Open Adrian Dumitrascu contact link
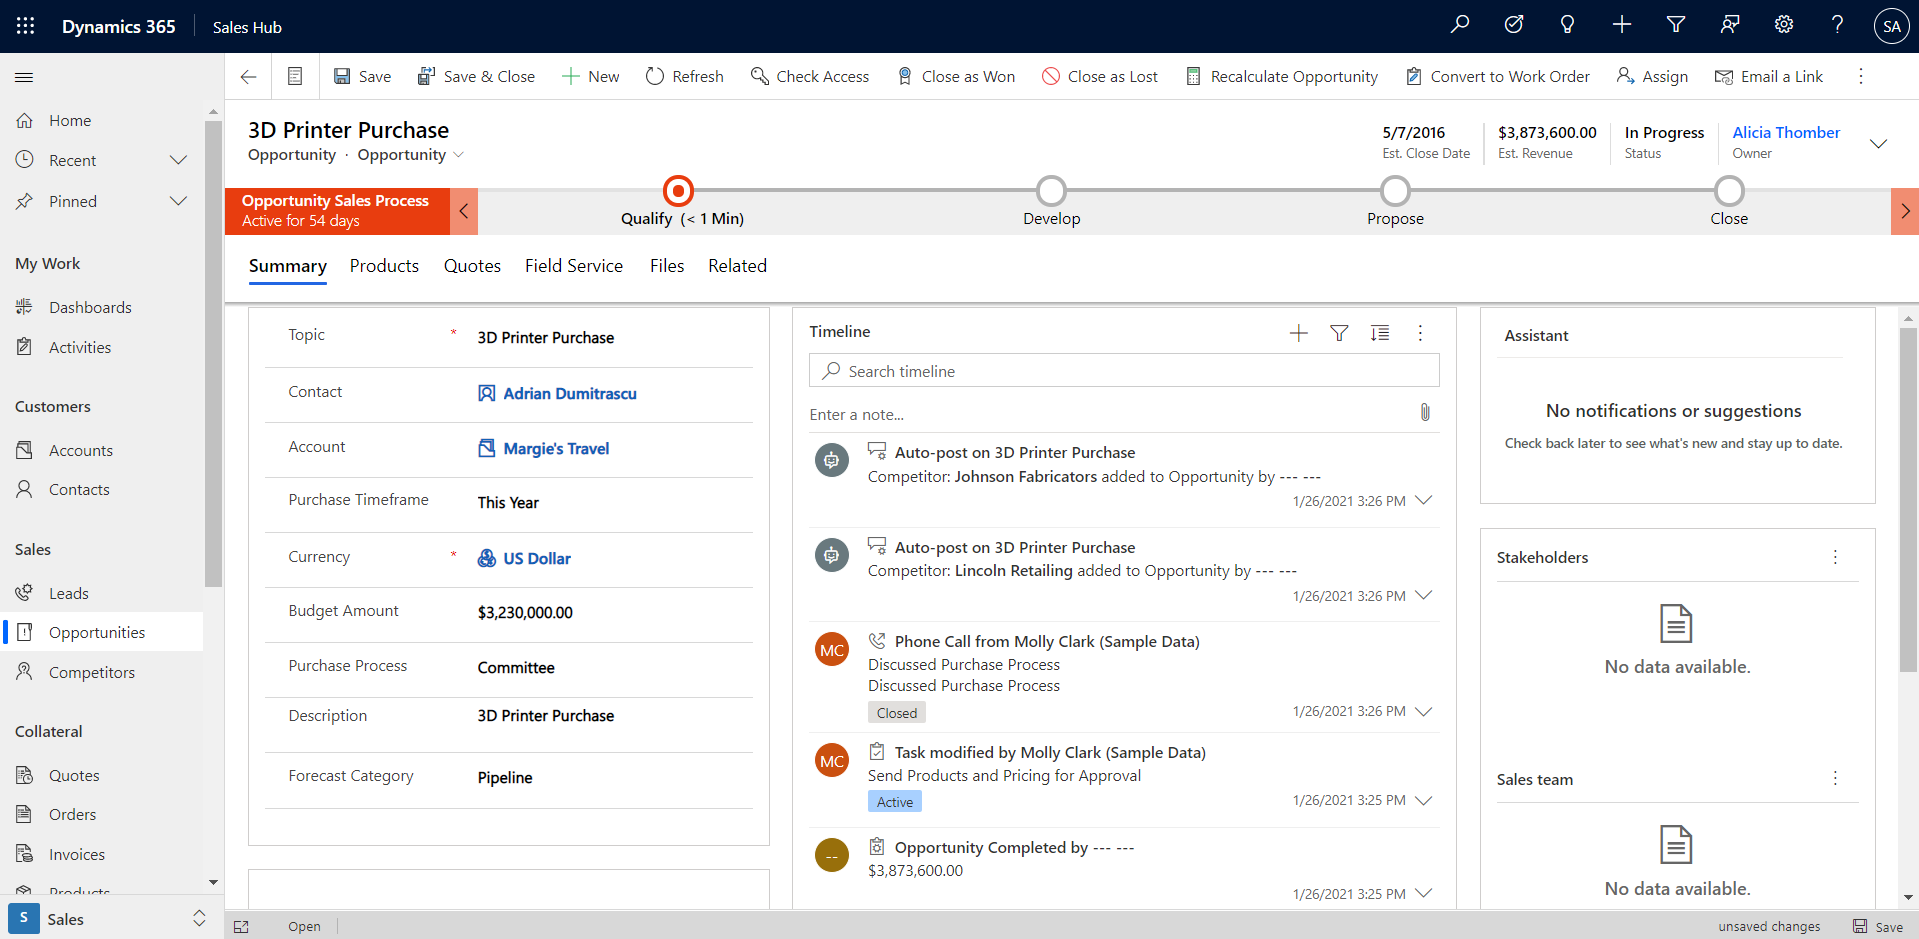1919x939 pixels. click(570, 394)
